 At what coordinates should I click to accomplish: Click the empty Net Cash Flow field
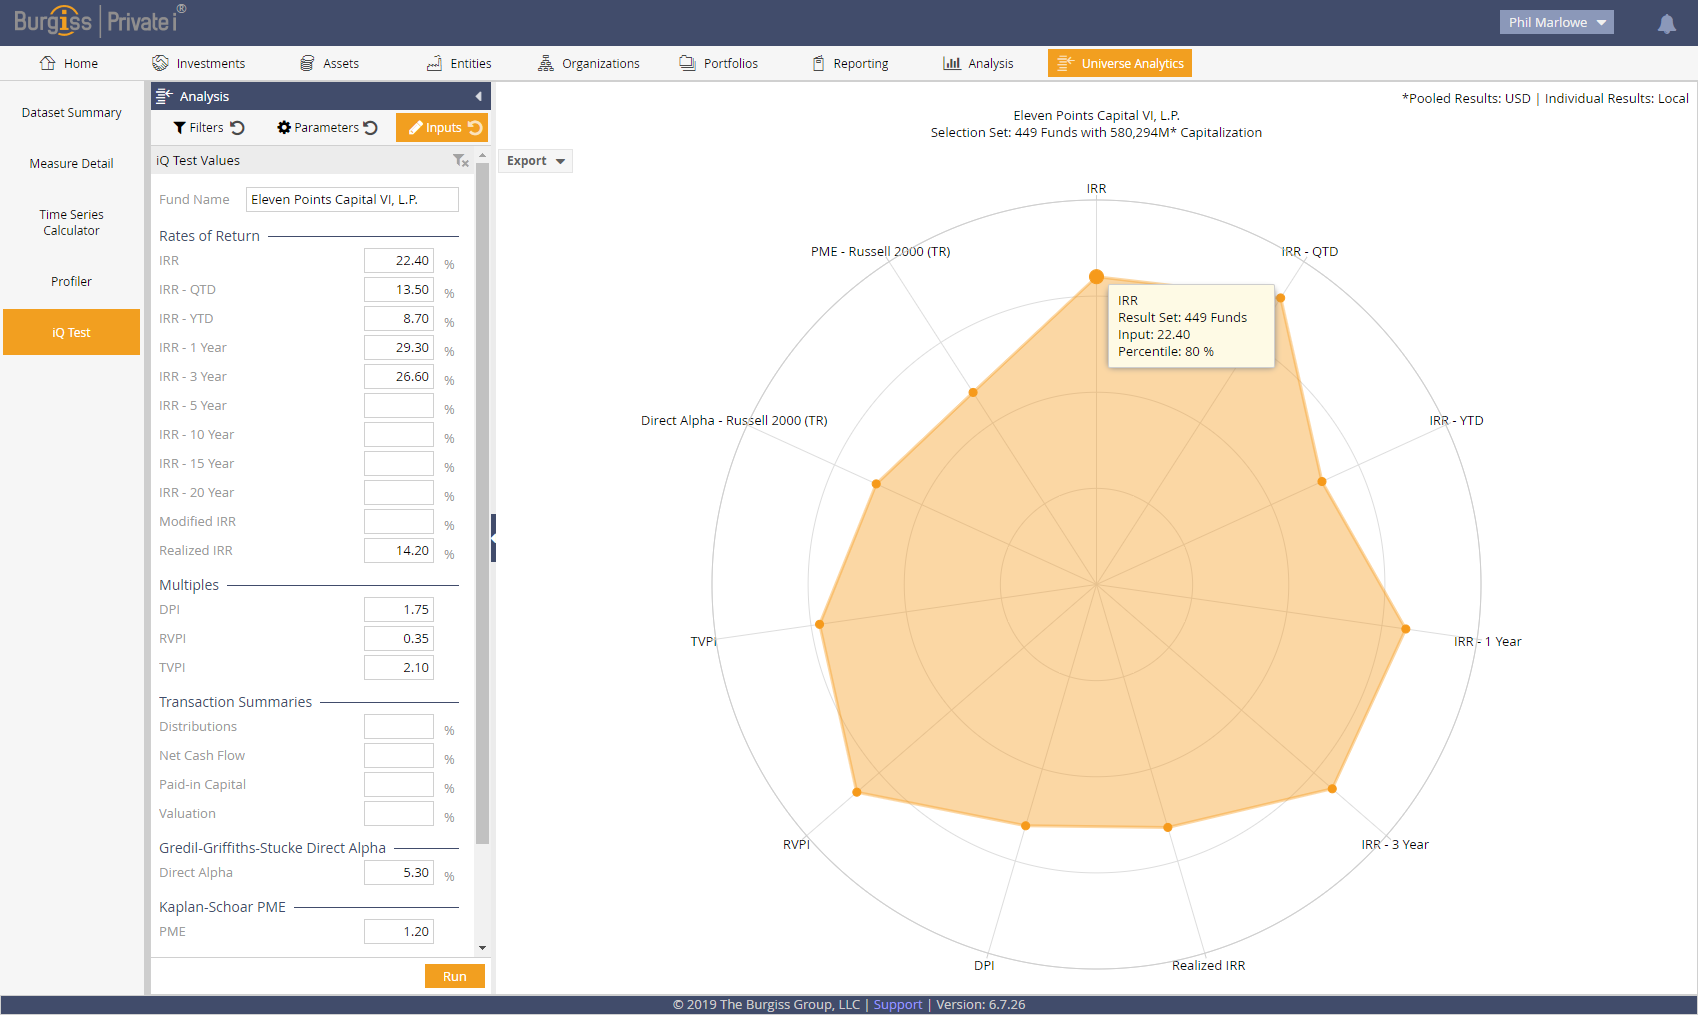[x=399, y=756]
